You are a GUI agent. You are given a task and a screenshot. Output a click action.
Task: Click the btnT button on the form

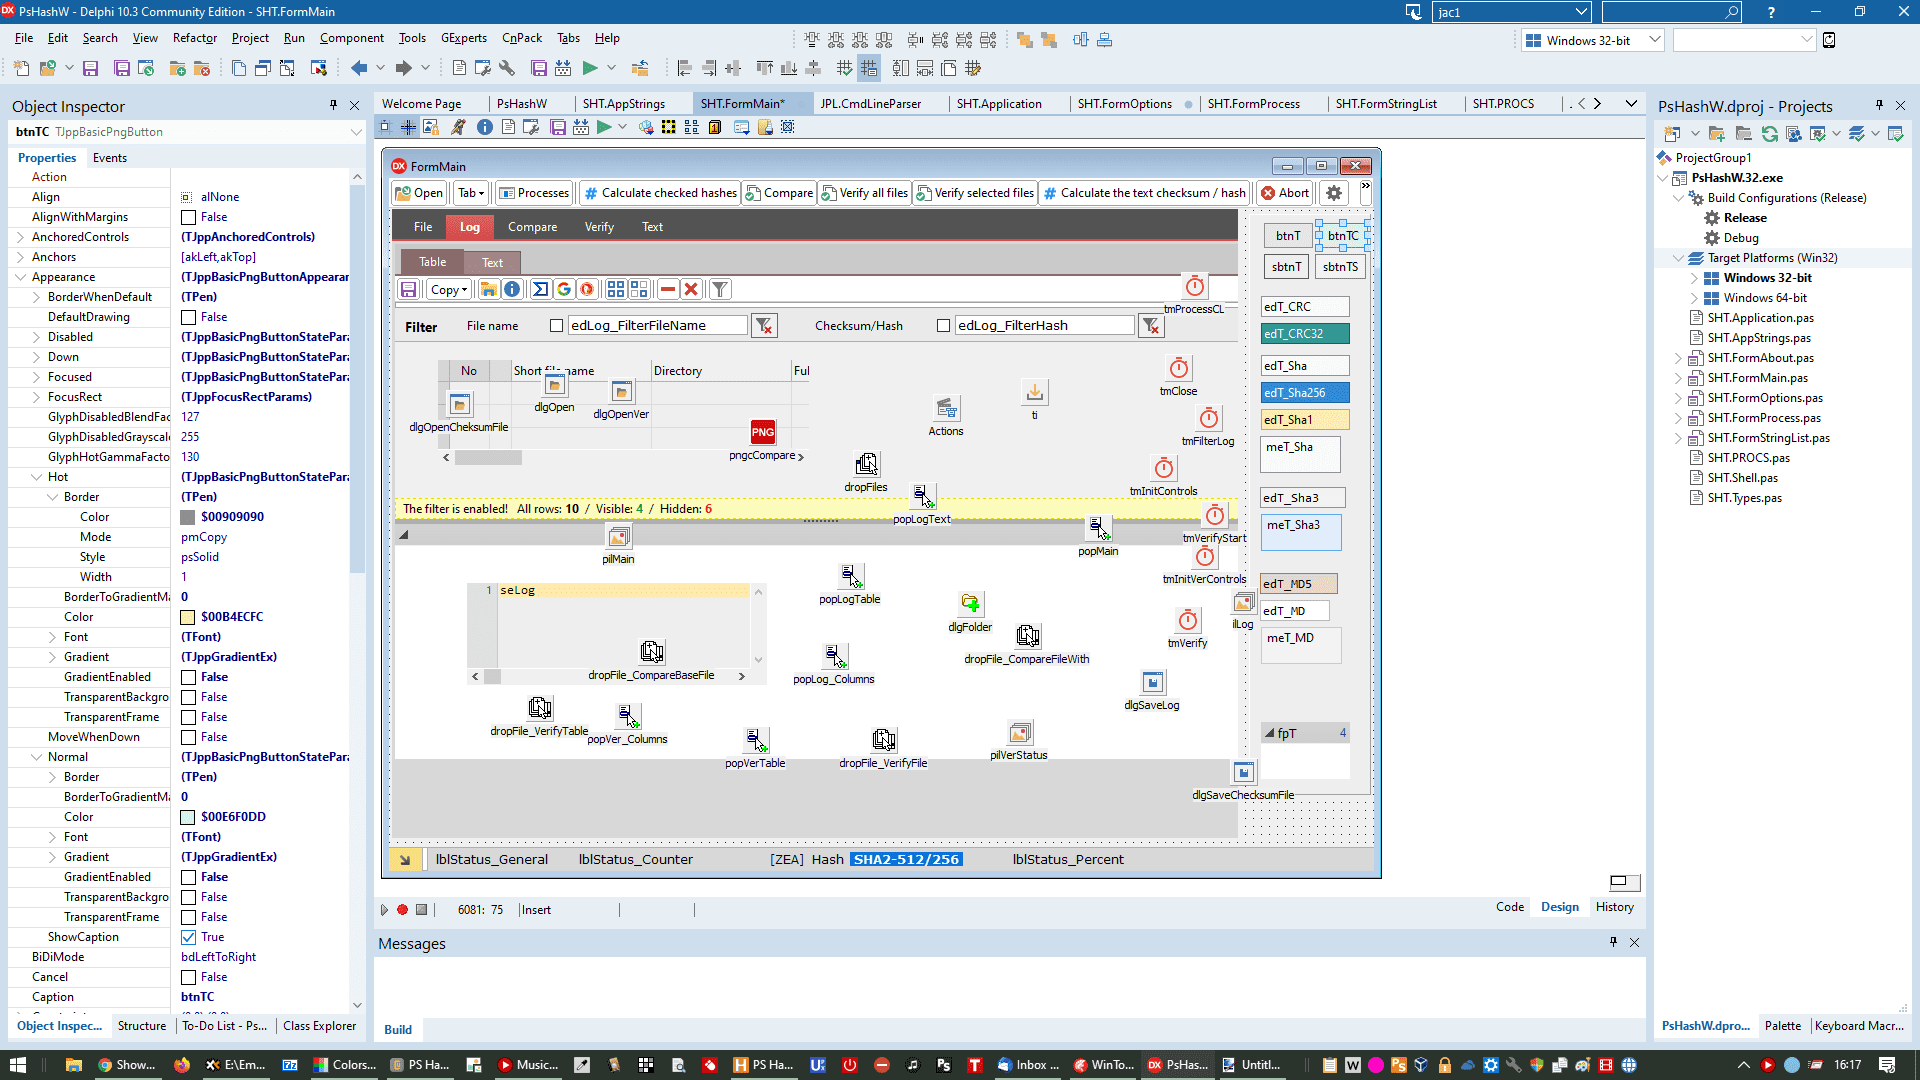point(1288,236)
